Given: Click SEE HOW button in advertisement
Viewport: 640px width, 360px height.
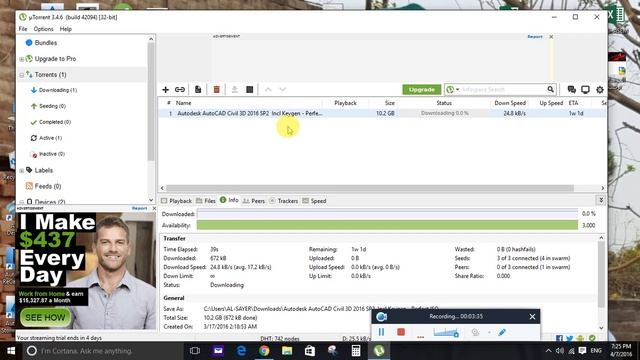Looking at the screenshot, I should point(45,318).
